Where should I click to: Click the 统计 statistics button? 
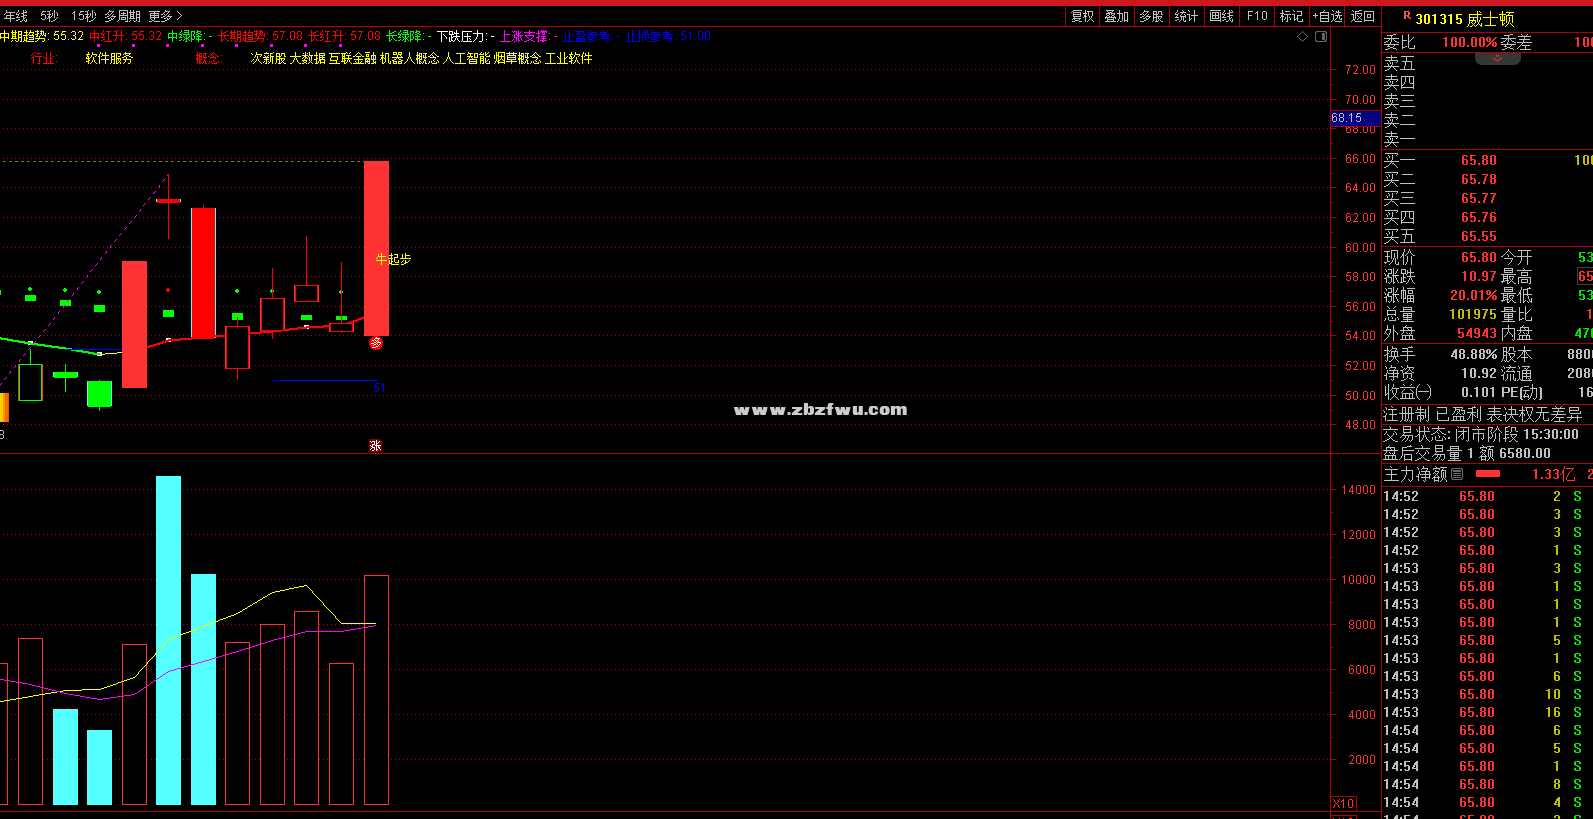tap(1186, 16)
